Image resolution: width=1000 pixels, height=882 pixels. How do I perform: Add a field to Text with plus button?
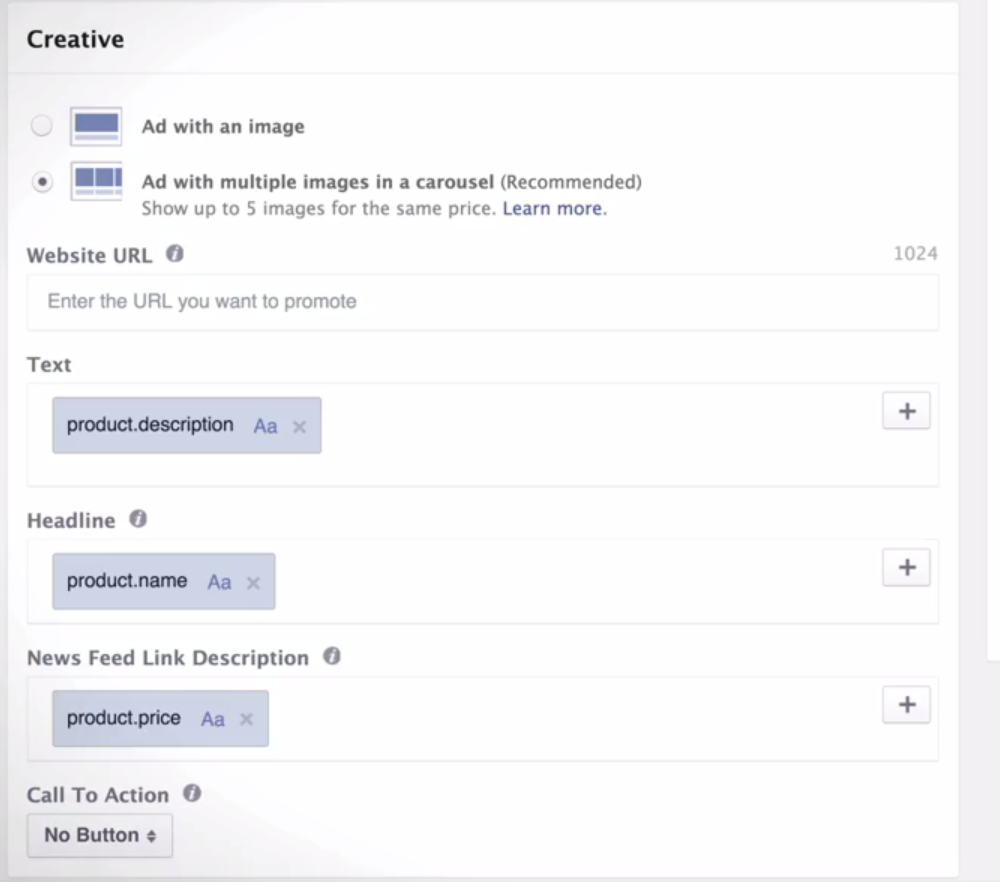click(x=906, y=411)
